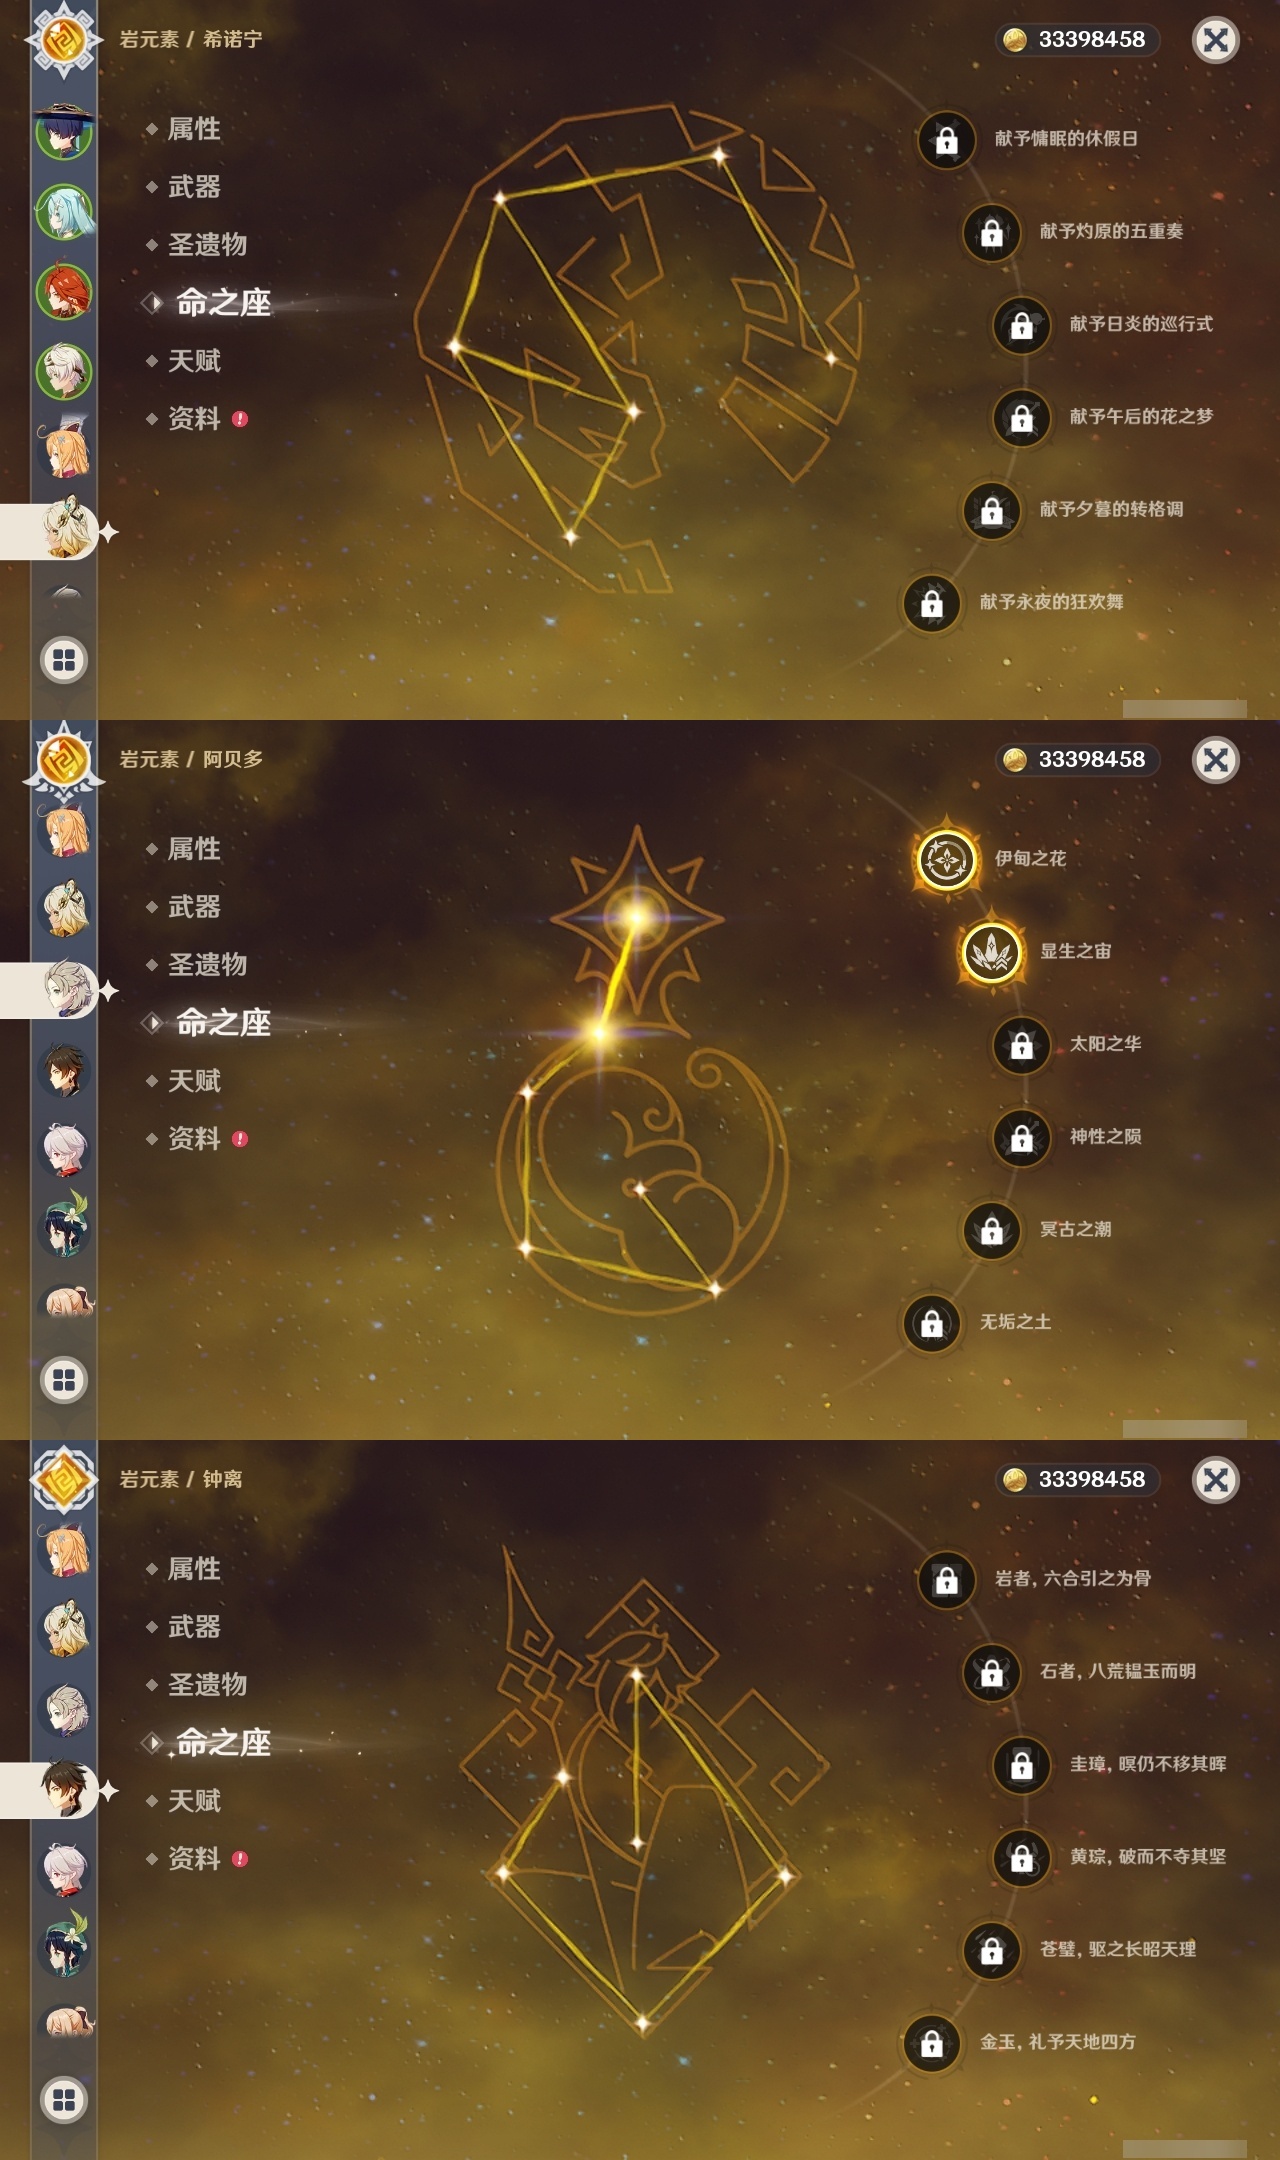The width and height of the screenshot is (1280, 2160).
Task: Select the red-haired character avatar in top sidebar
Action: point(65,291)
